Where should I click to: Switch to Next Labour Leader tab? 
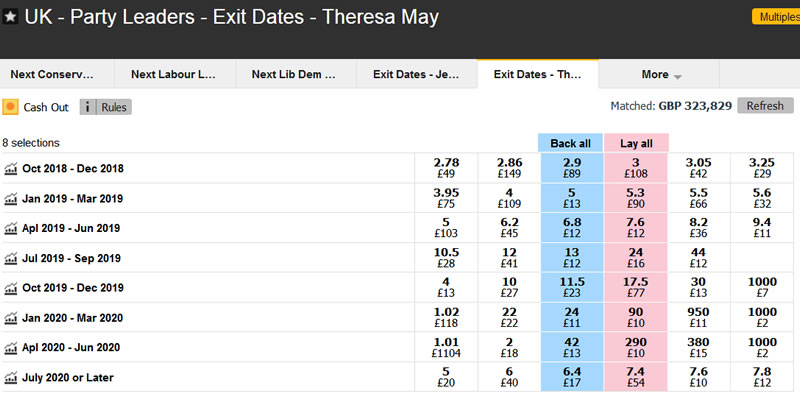pos(173,74)
